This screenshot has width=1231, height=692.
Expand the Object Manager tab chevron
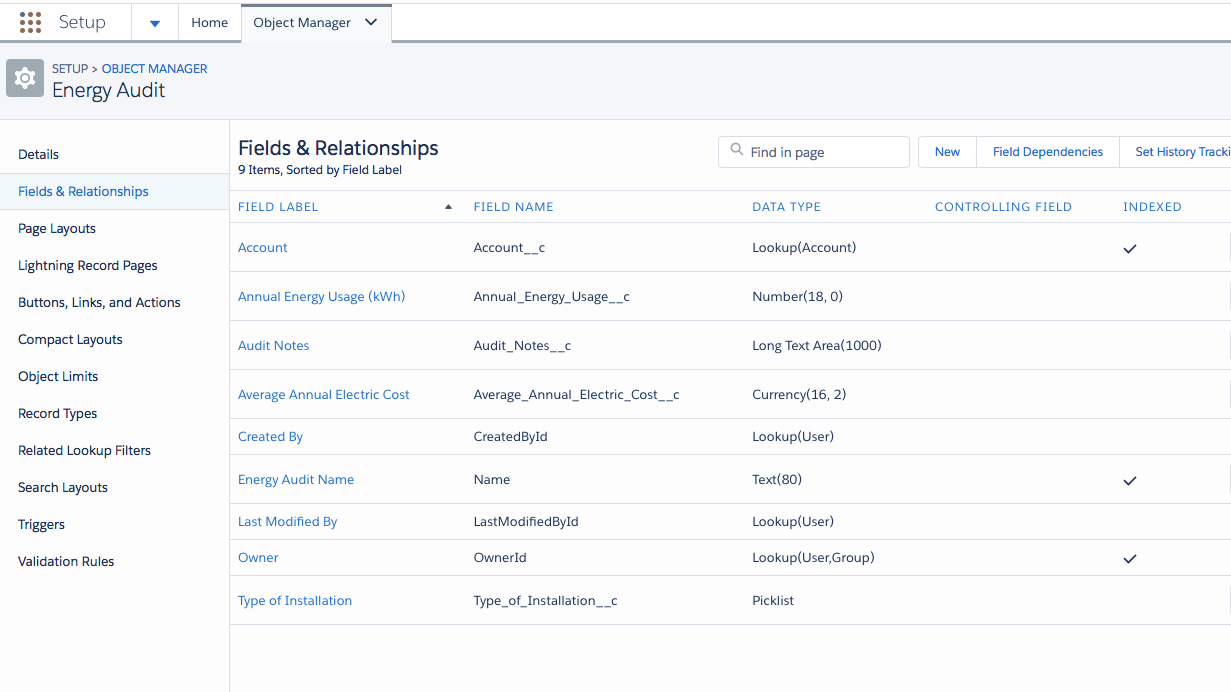click(371, 22)
